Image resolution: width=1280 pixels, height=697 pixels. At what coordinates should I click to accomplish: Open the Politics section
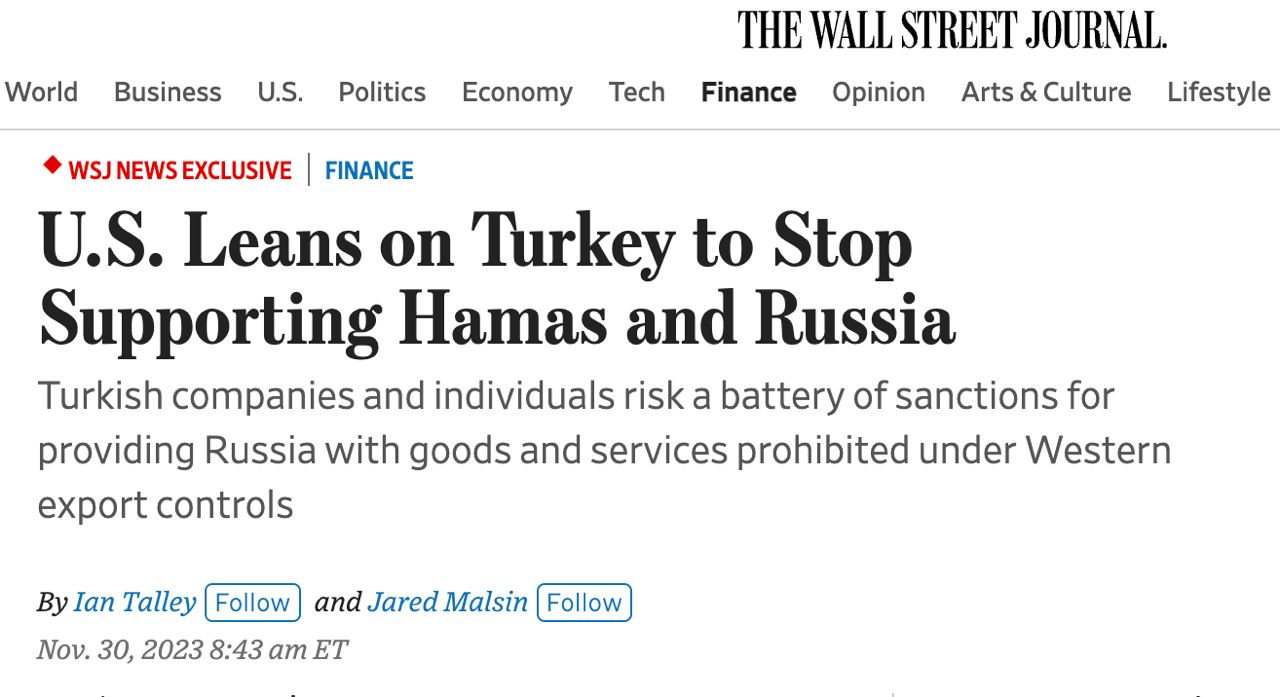382,92
